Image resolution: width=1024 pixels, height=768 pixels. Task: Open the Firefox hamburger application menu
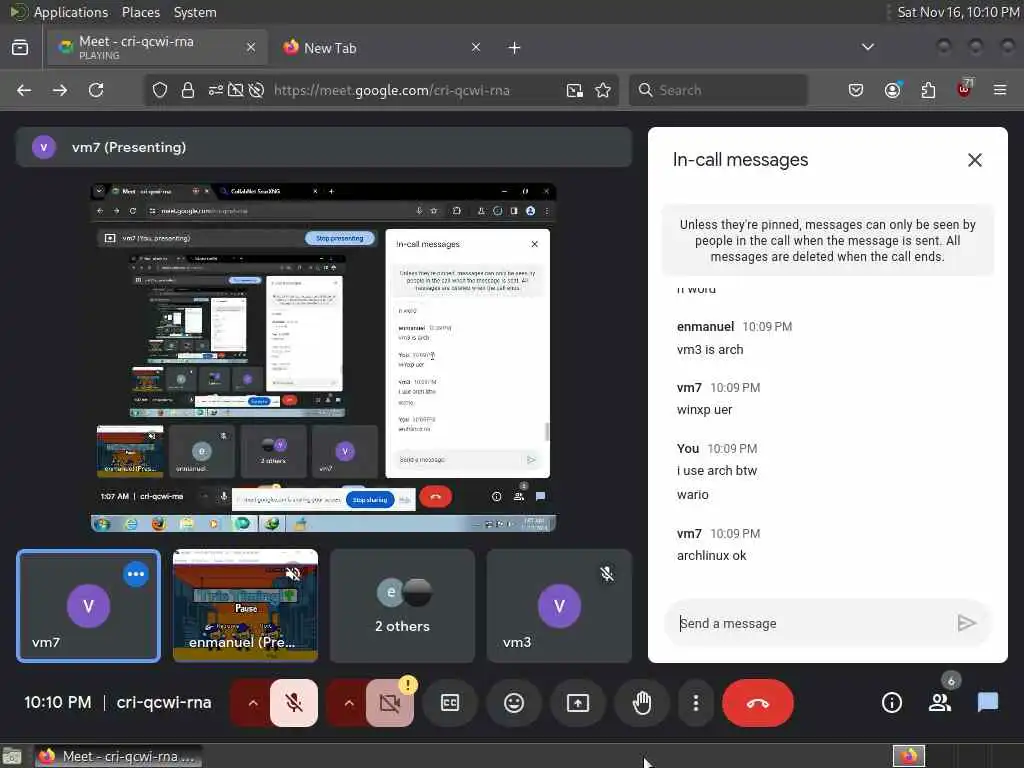click(x=1000, y=90)
